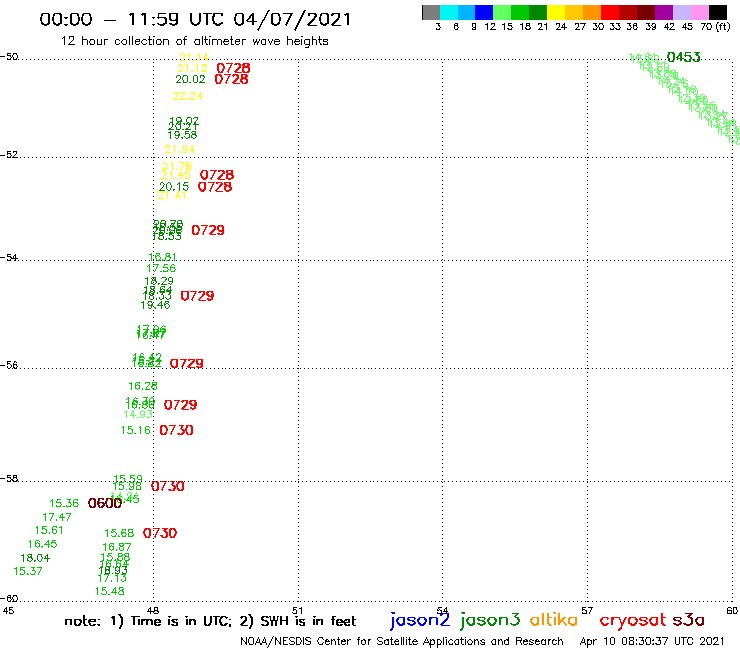
Task: Select the '15.36' value beside 0600
Action: [x=64, y=503]
